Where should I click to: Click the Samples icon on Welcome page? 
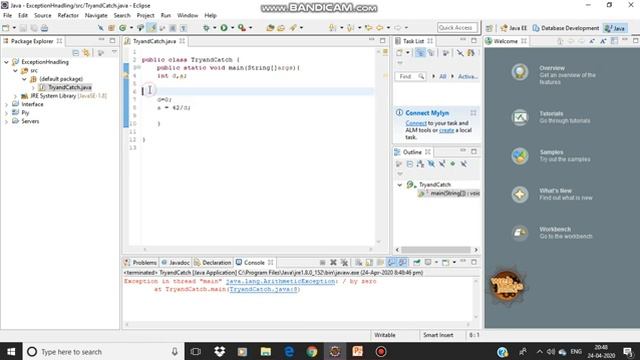[x=520, y=156]
